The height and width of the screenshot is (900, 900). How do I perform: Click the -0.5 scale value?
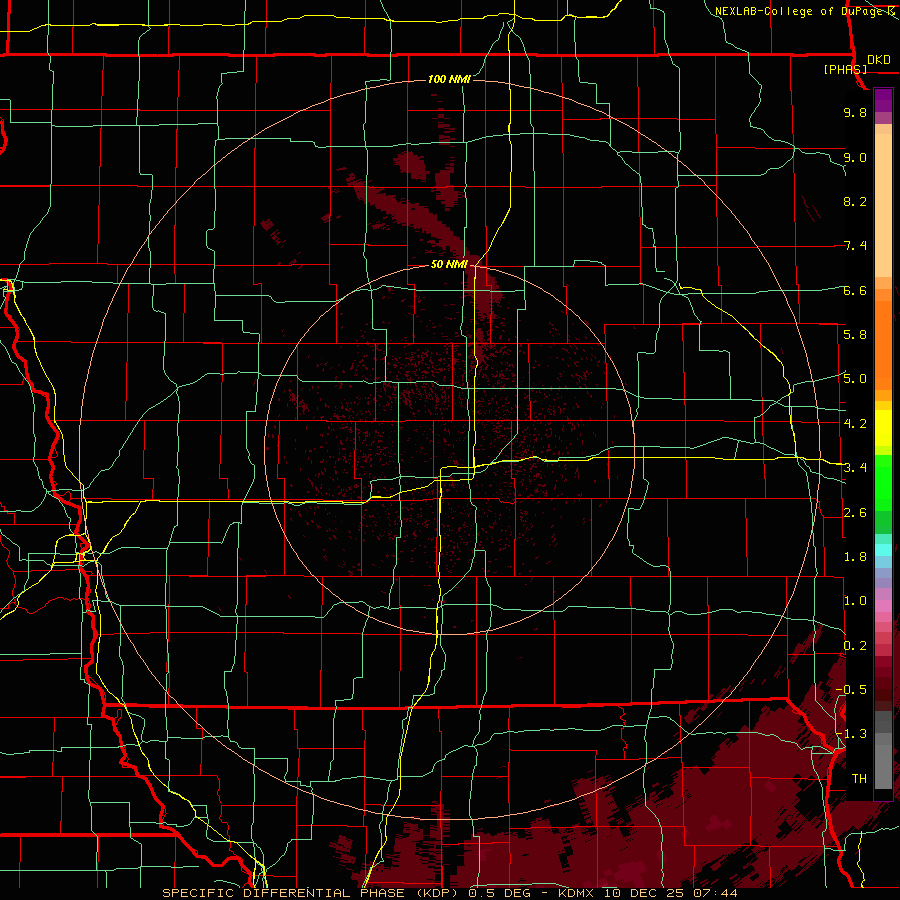(852, 689)
